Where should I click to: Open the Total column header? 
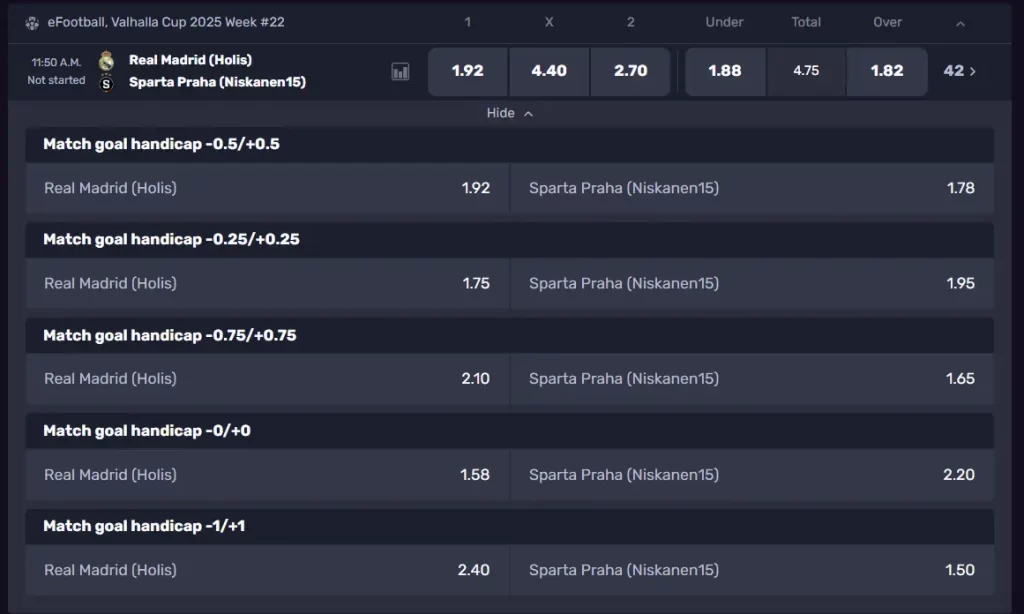pos(805,21)
